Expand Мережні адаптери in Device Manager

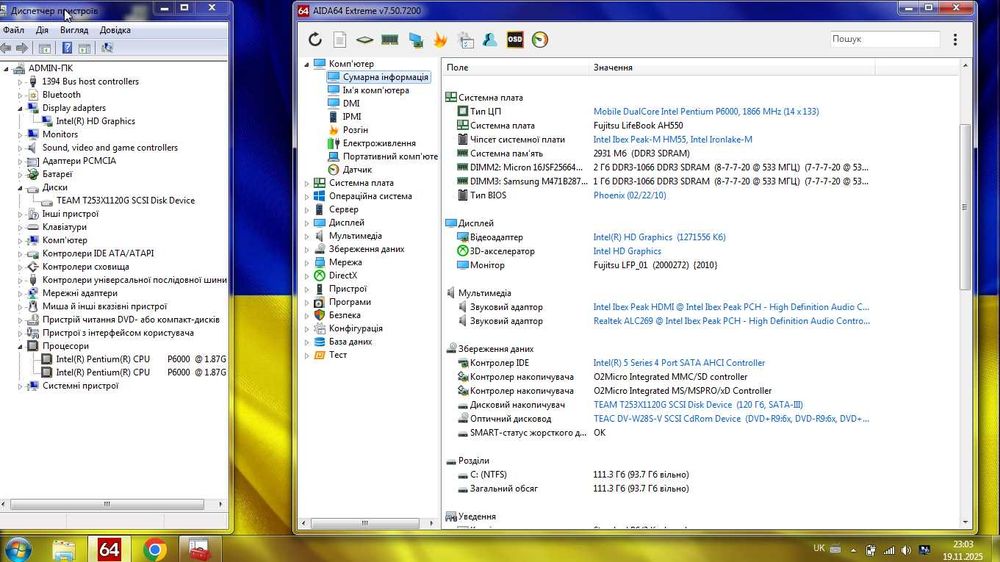tap(20, 293)
